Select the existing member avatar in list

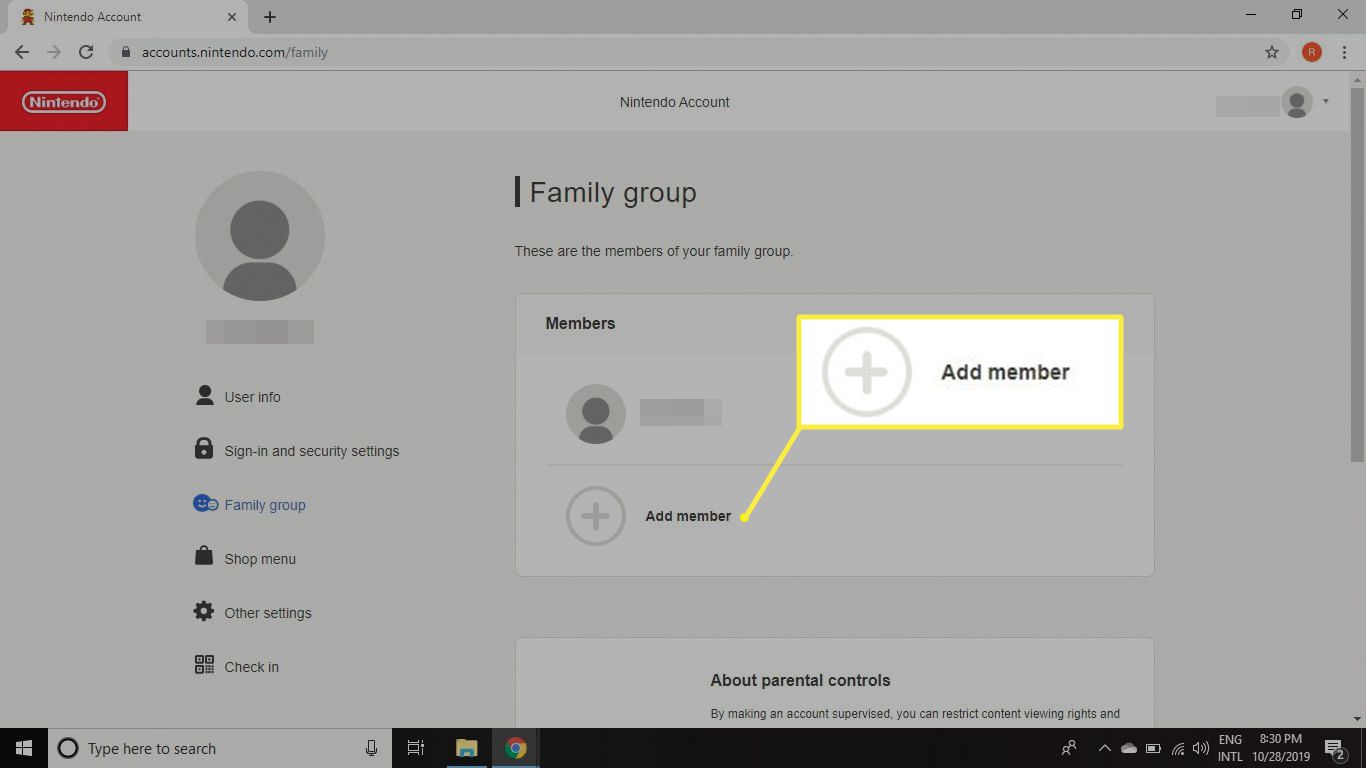coord(596,414)
